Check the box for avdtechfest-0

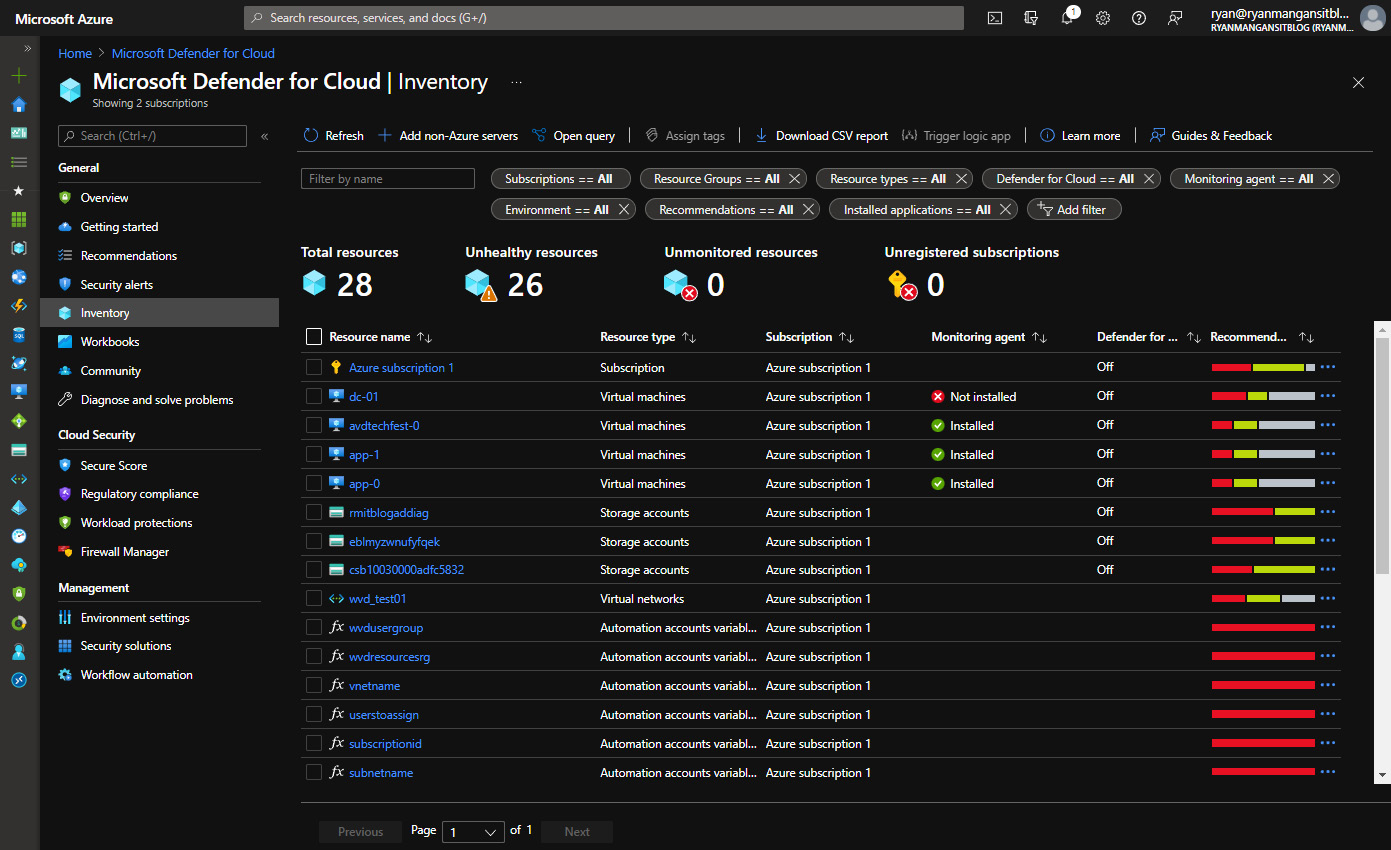(314, 426)
